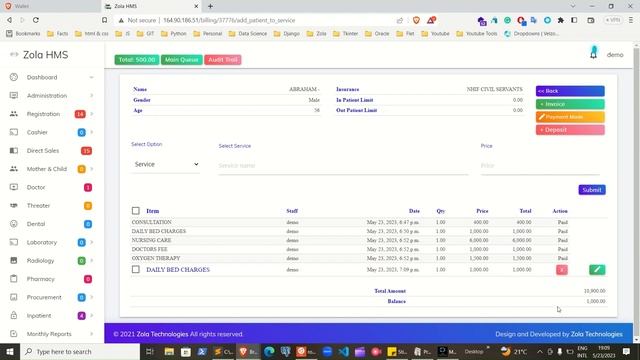Click the green edit pencil icon
Screen dimensions: 640x360
point(597,269)
